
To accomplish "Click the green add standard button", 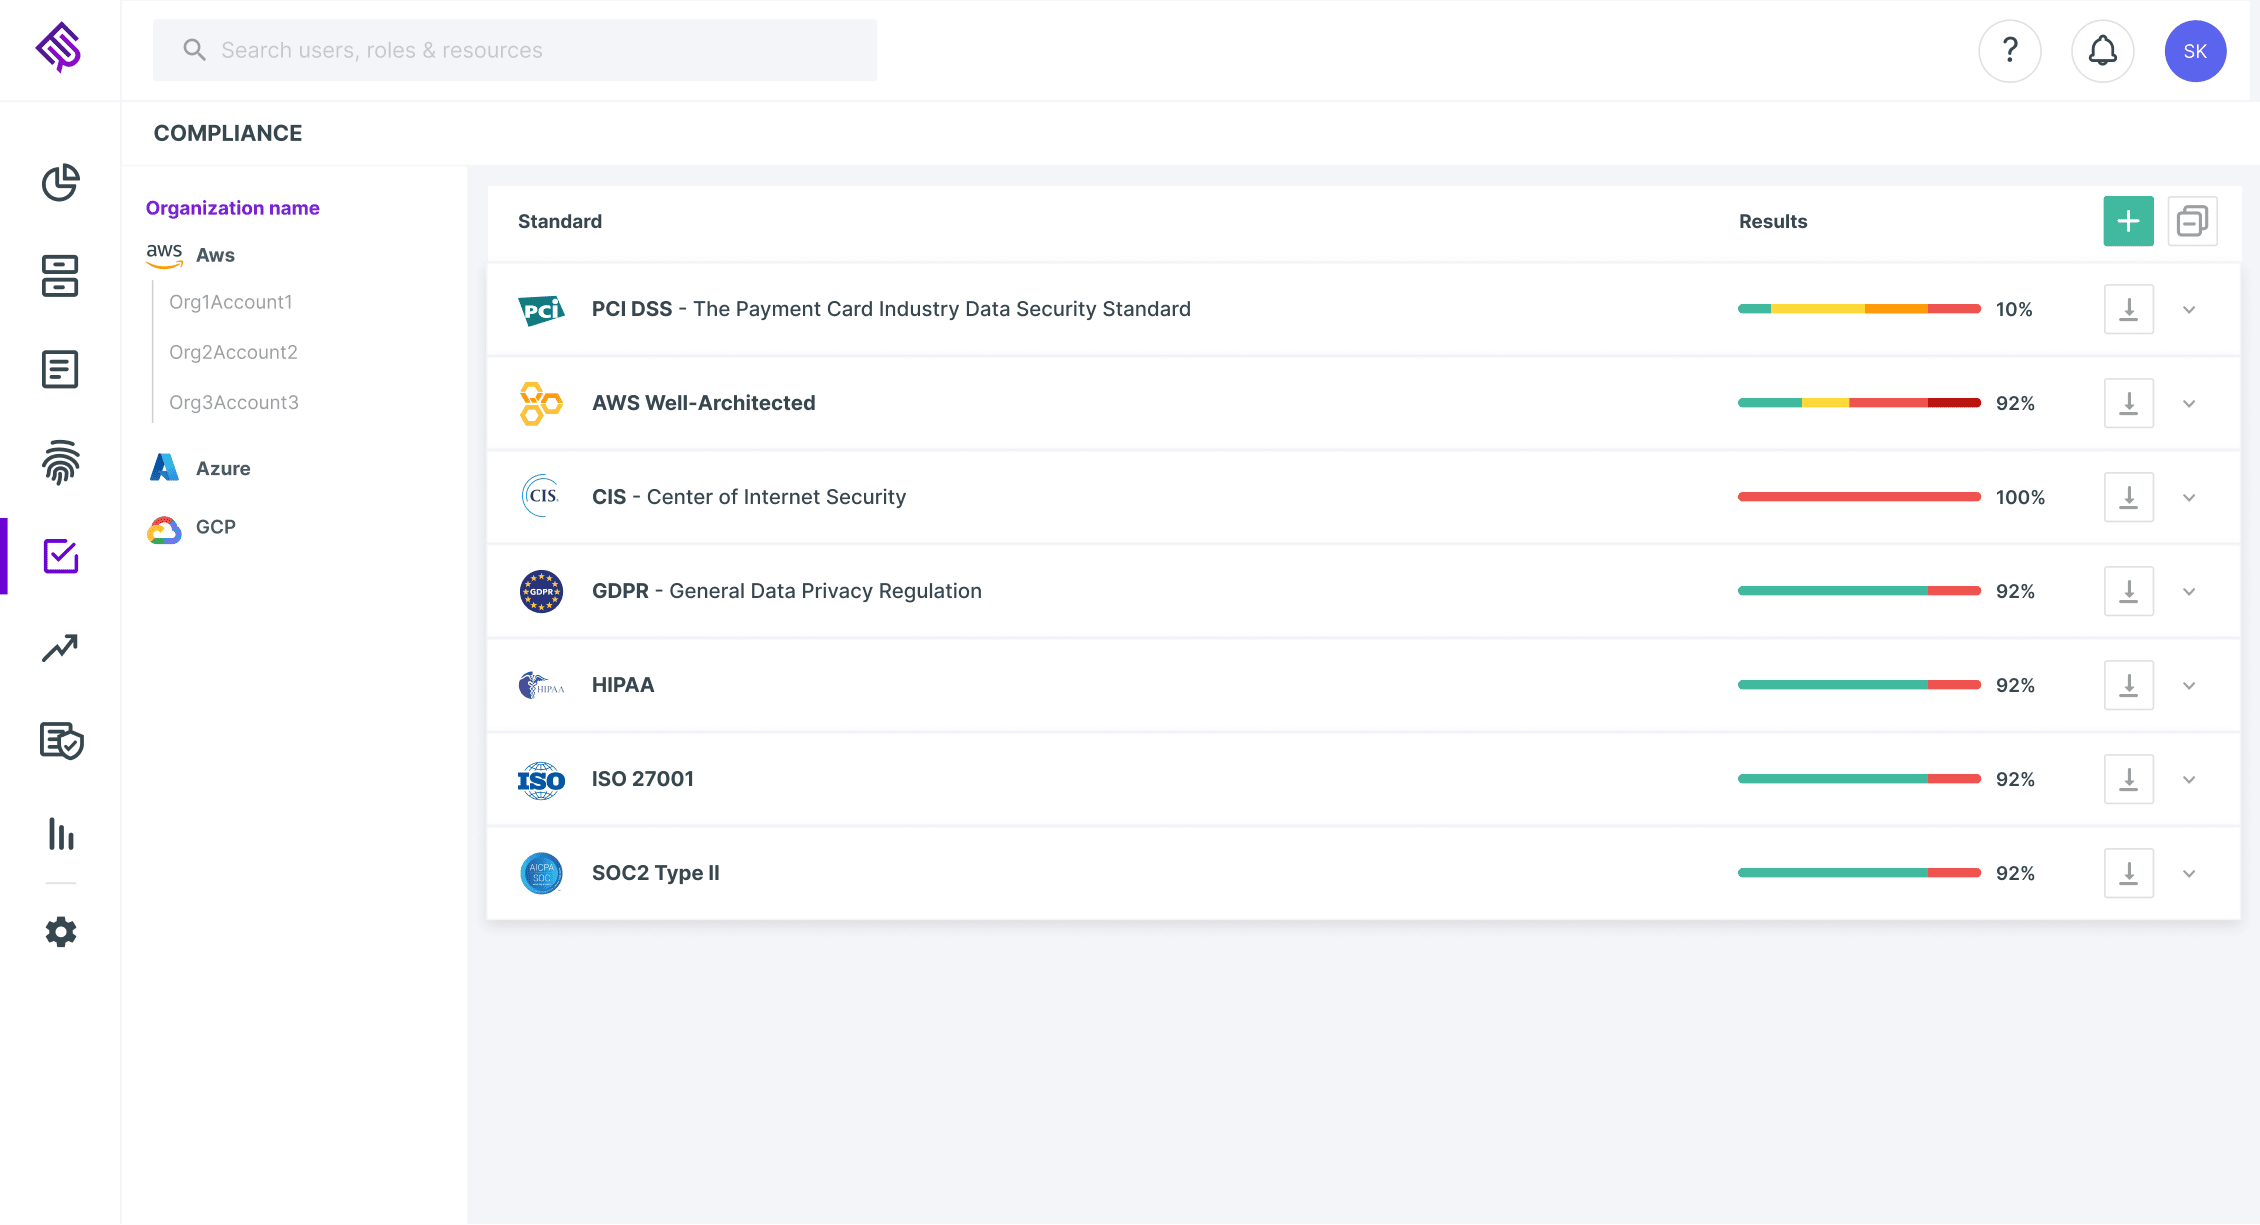I will click(2129, 221).
